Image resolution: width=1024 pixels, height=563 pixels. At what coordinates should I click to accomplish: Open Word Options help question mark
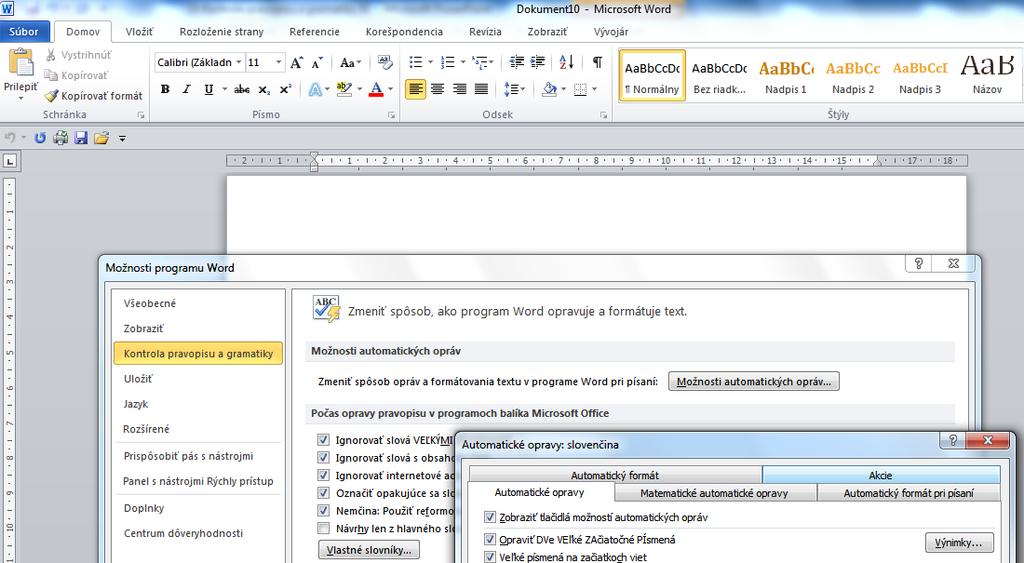(918, 263)
